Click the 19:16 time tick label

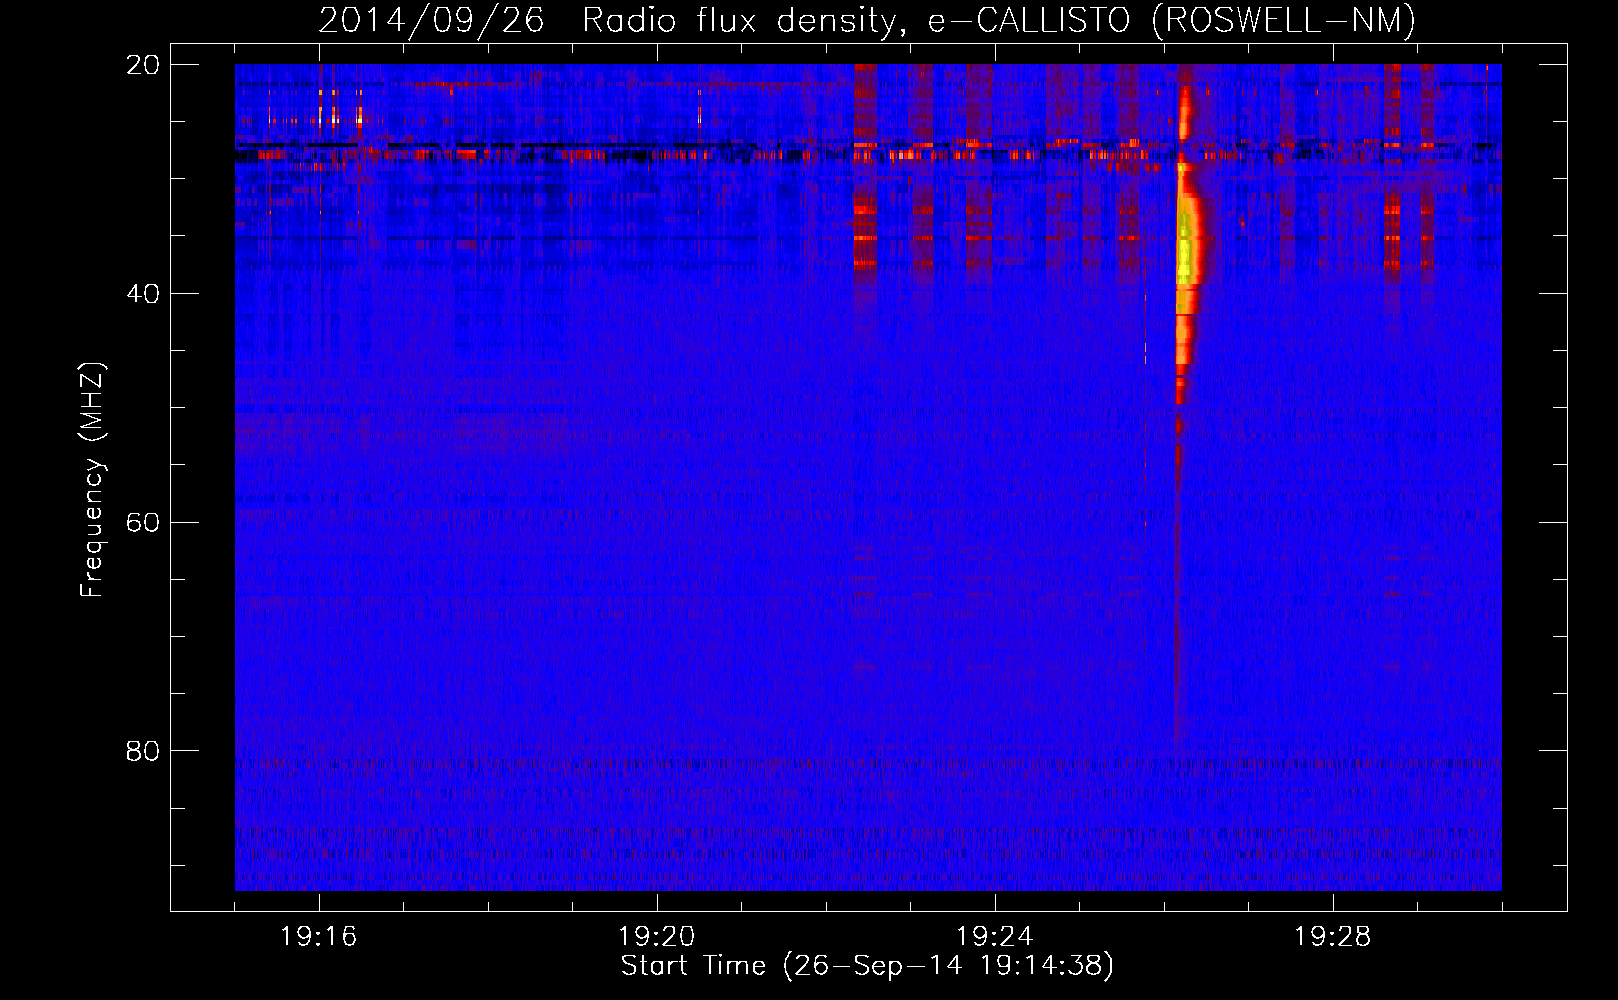[319, 937]
